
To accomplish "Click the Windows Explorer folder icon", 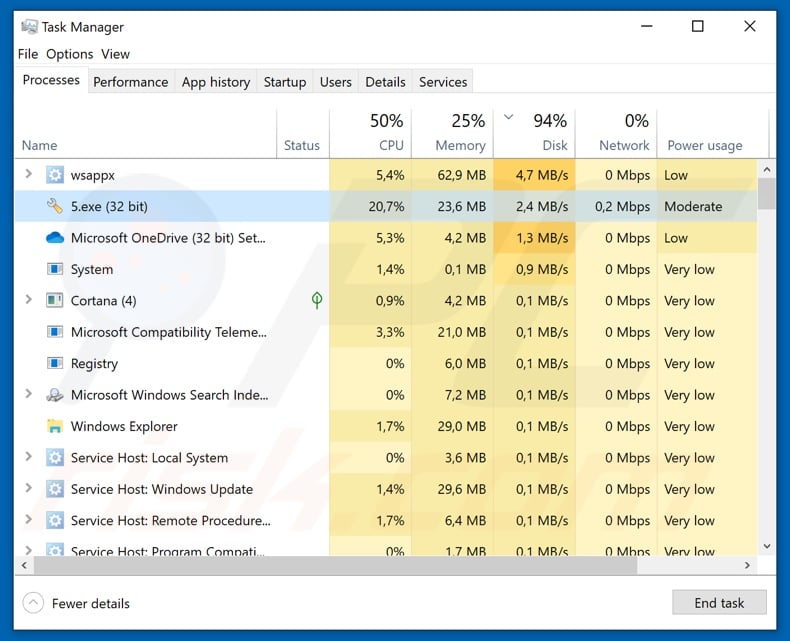I will (x=54, y=426).
